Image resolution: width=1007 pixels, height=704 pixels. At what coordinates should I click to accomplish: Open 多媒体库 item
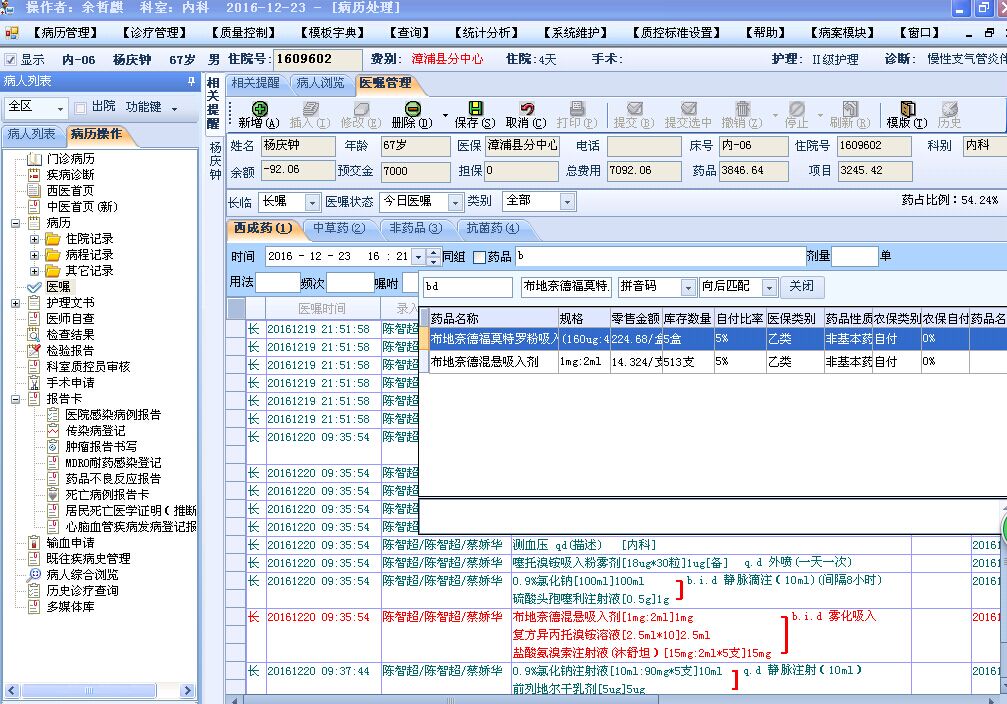[x=71, y=606]
